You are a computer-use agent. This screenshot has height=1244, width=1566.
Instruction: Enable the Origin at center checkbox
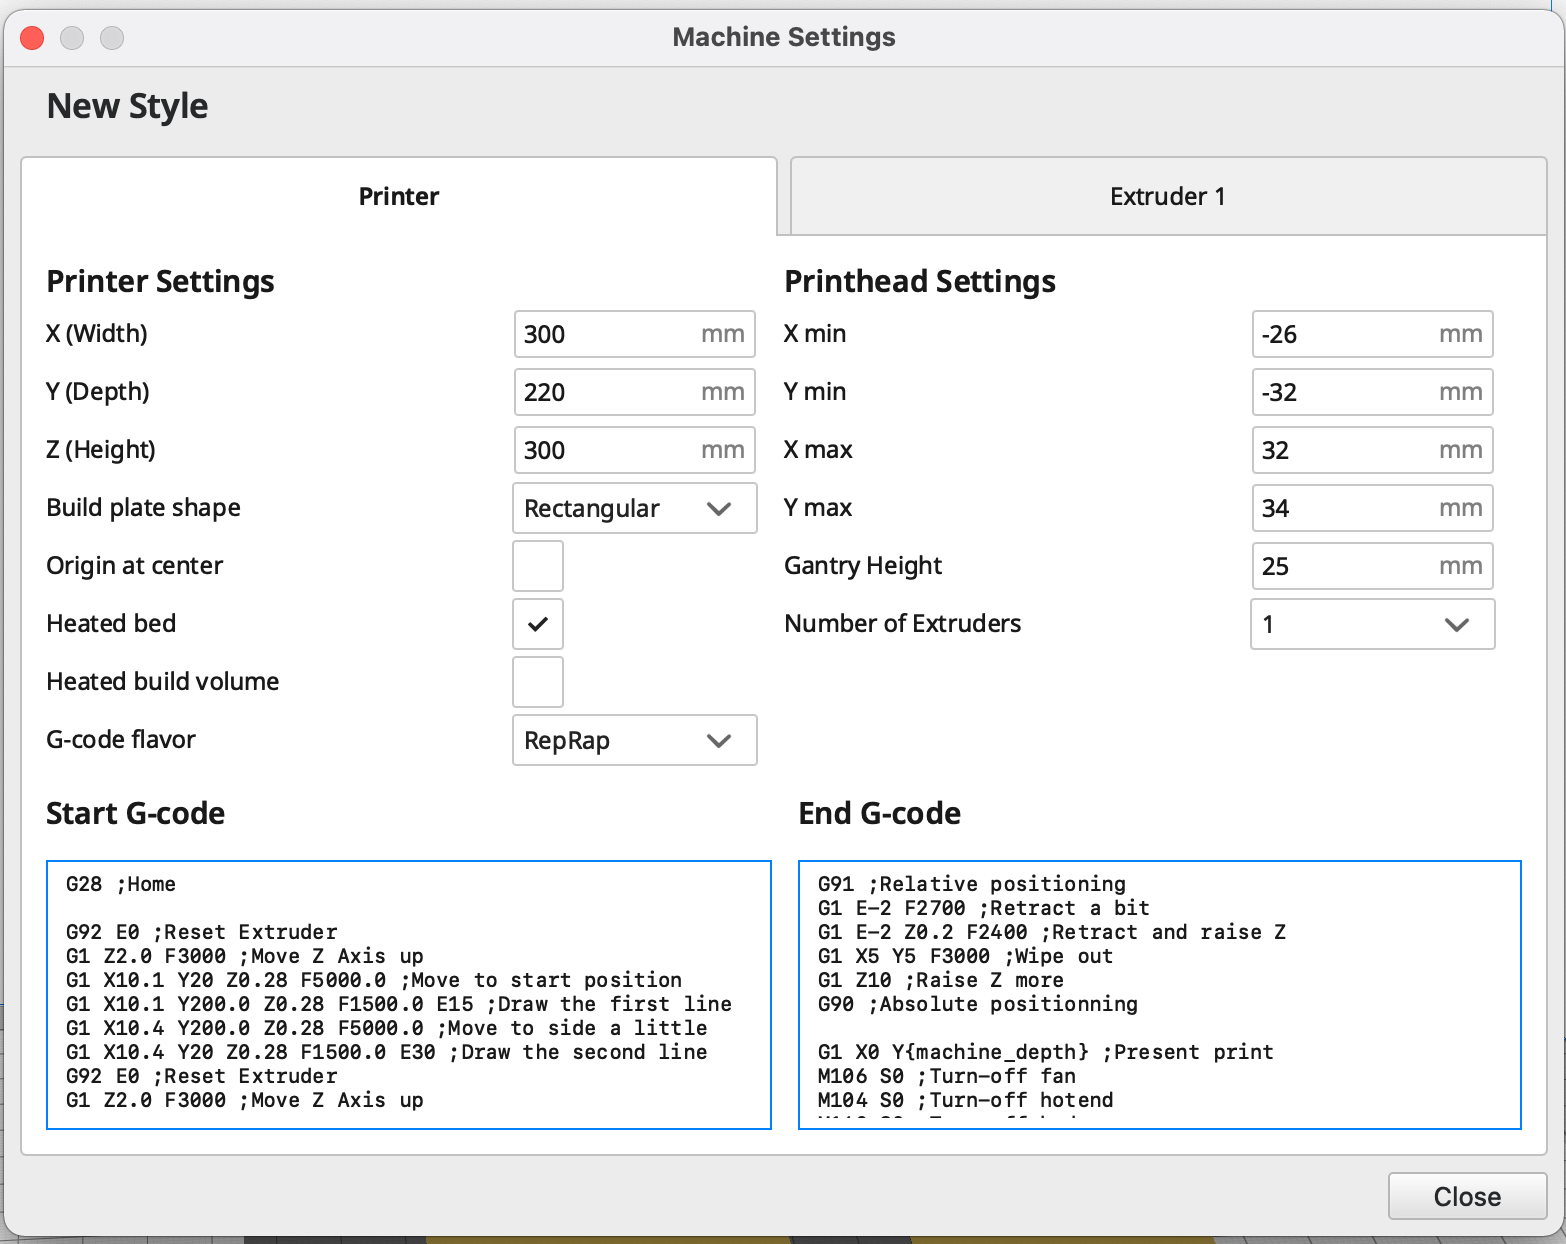[x=538, y=566]
